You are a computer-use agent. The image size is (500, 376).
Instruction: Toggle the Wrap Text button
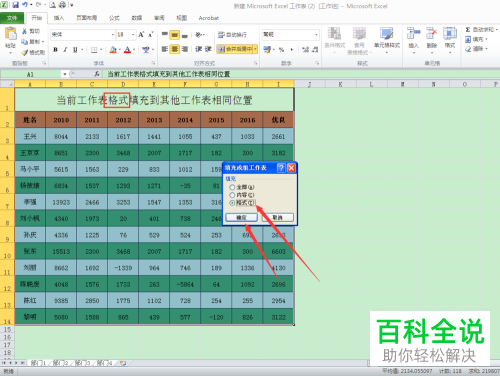[232, 34]
